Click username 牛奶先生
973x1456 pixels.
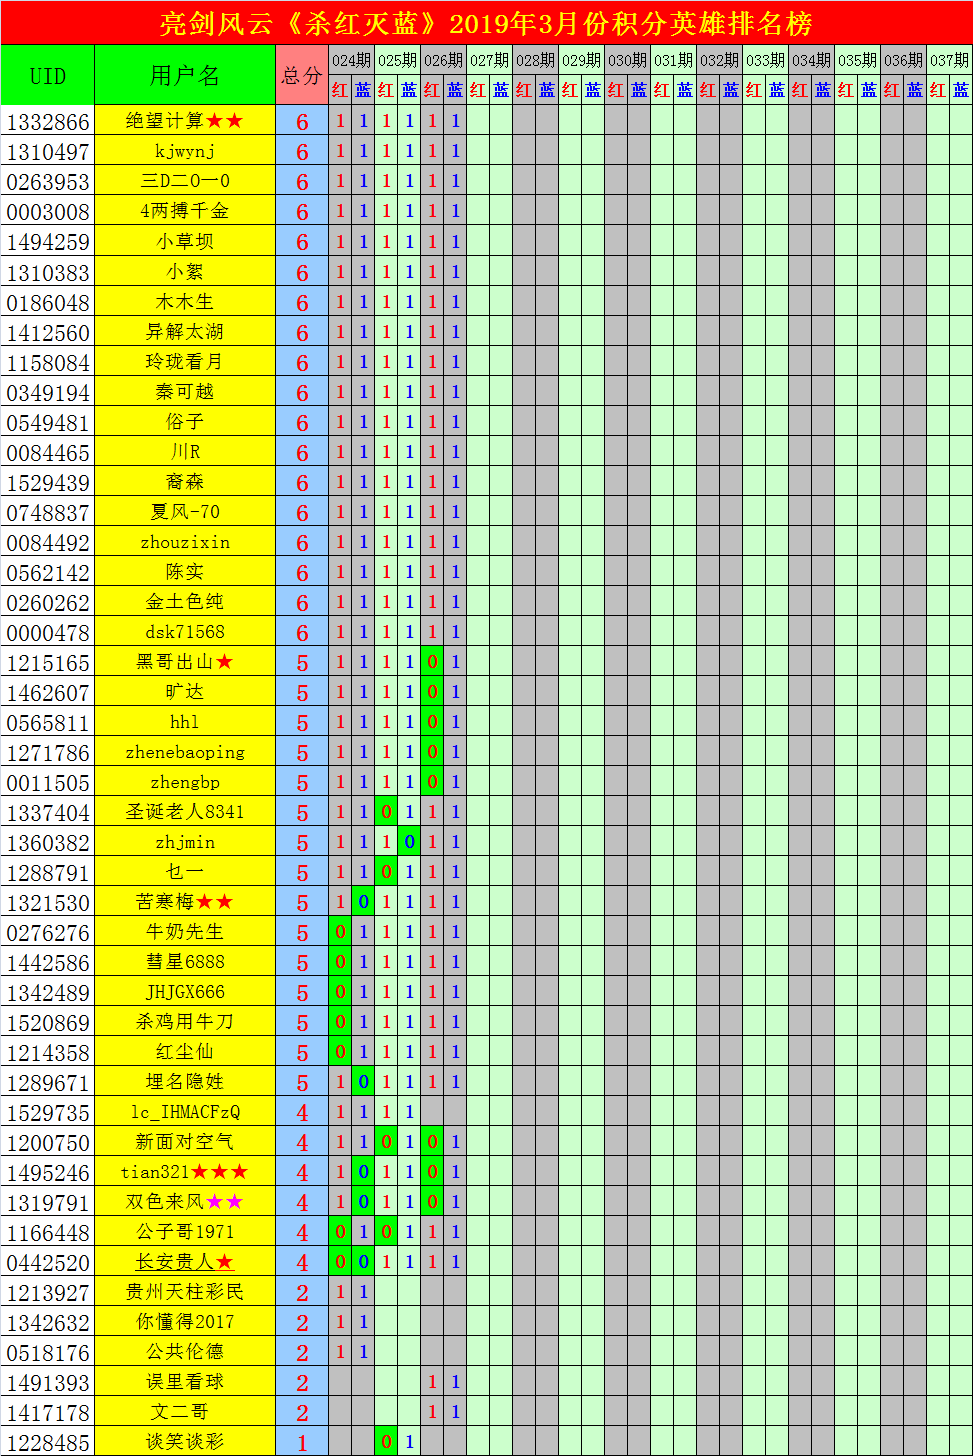pos(185,931)
